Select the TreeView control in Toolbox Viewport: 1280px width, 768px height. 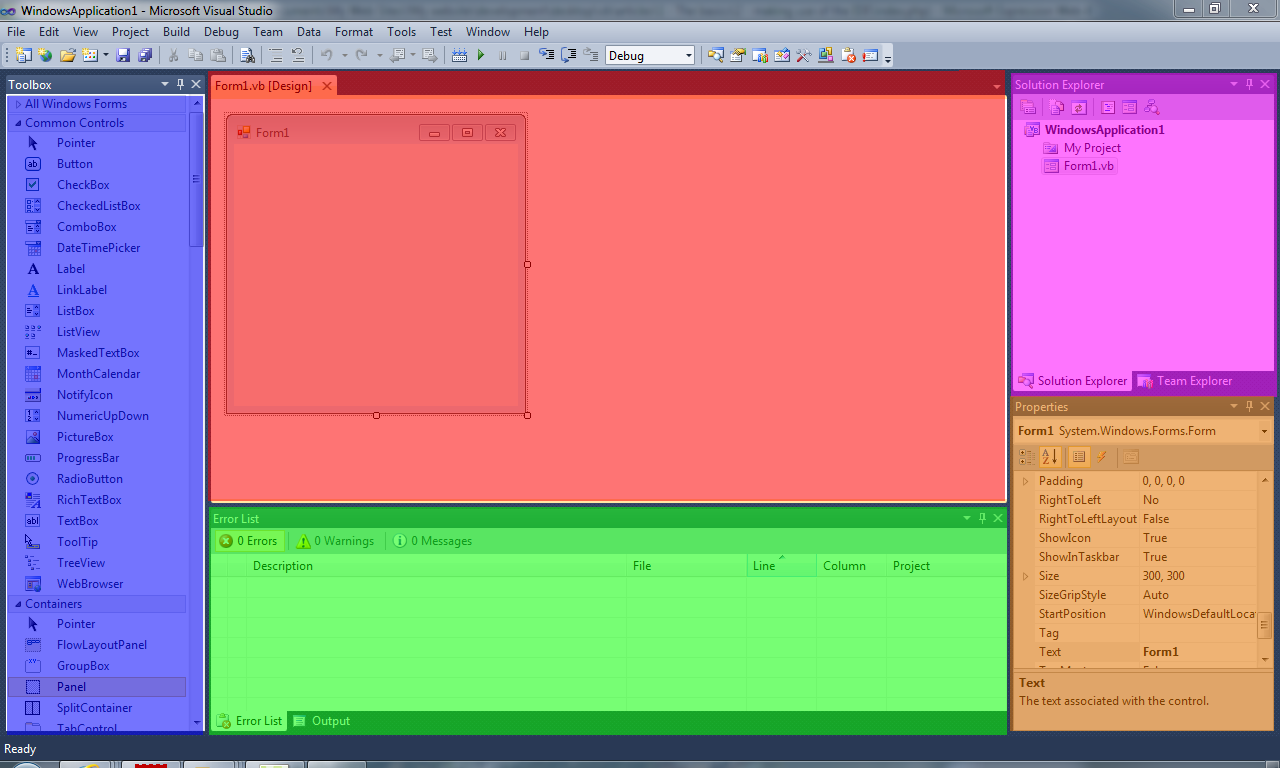click(97, 563)
